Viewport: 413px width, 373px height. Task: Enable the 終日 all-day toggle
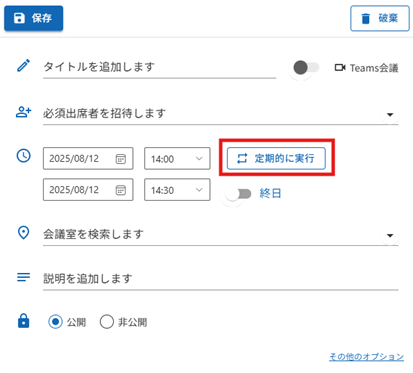pos(238,194)
